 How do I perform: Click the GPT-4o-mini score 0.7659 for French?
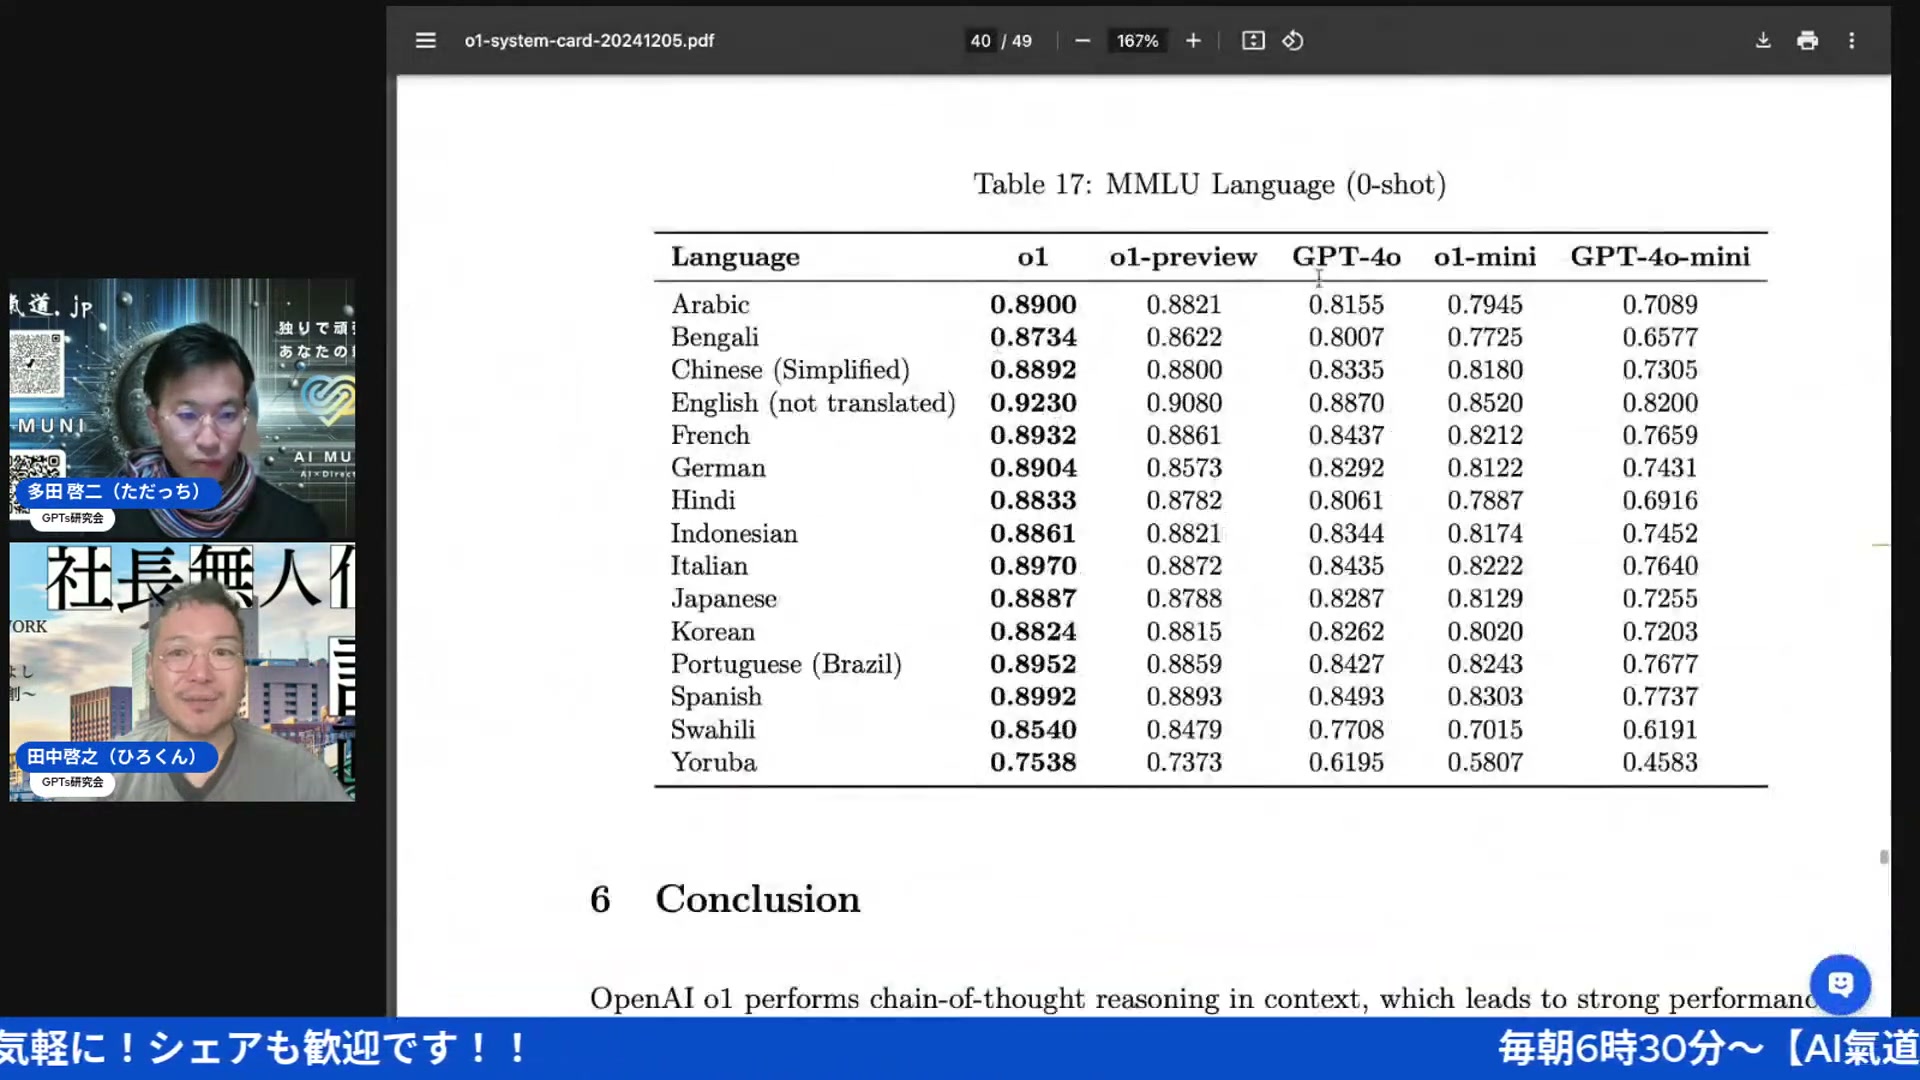(x=1660, y=435)
